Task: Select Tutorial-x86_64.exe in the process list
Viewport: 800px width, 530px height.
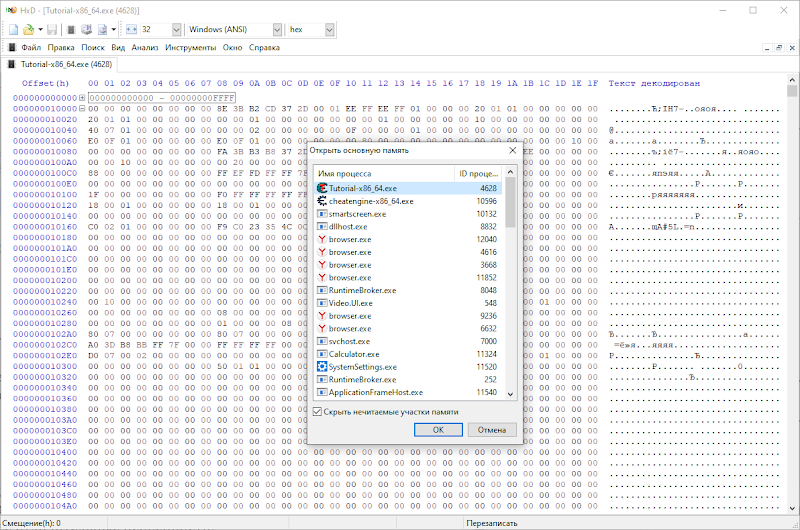Action: point(408,188)
